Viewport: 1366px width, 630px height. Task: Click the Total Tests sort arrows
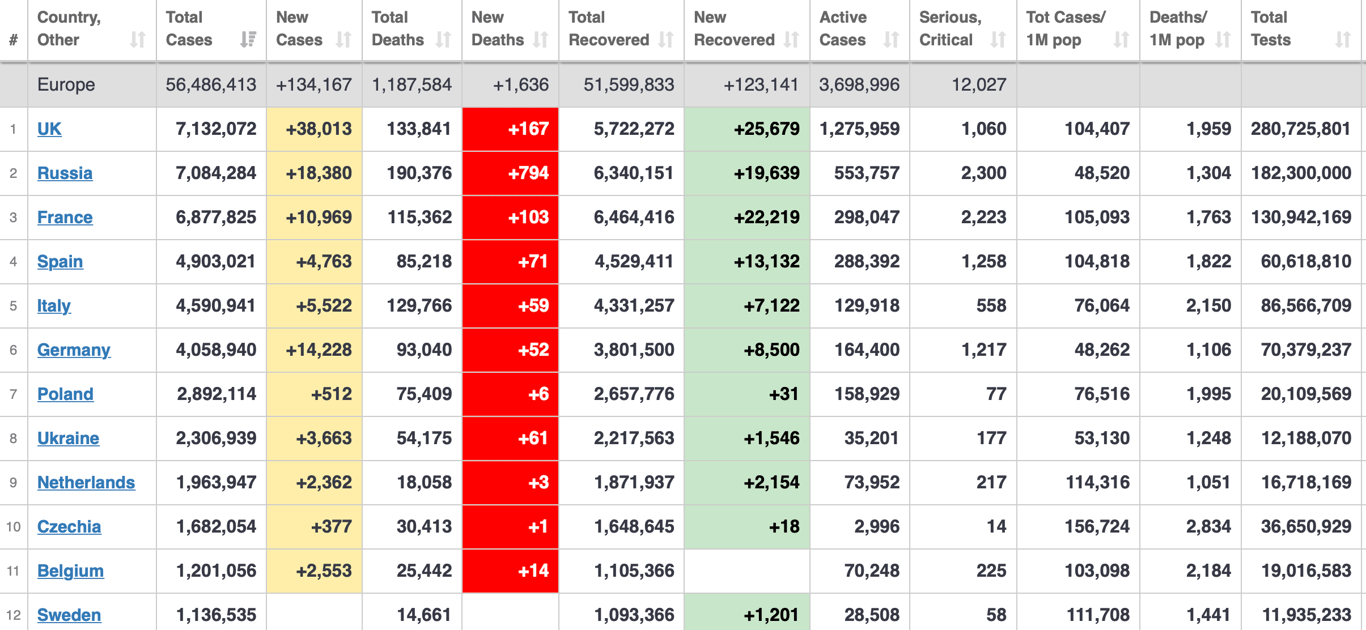pyautogui.click(x=1343, y=40)
